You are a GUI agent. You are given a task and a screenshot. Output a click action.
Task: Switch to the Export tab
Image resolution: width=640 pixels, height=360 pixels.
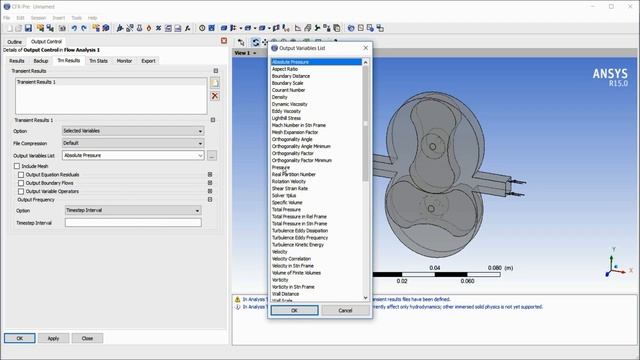point(148,61)
